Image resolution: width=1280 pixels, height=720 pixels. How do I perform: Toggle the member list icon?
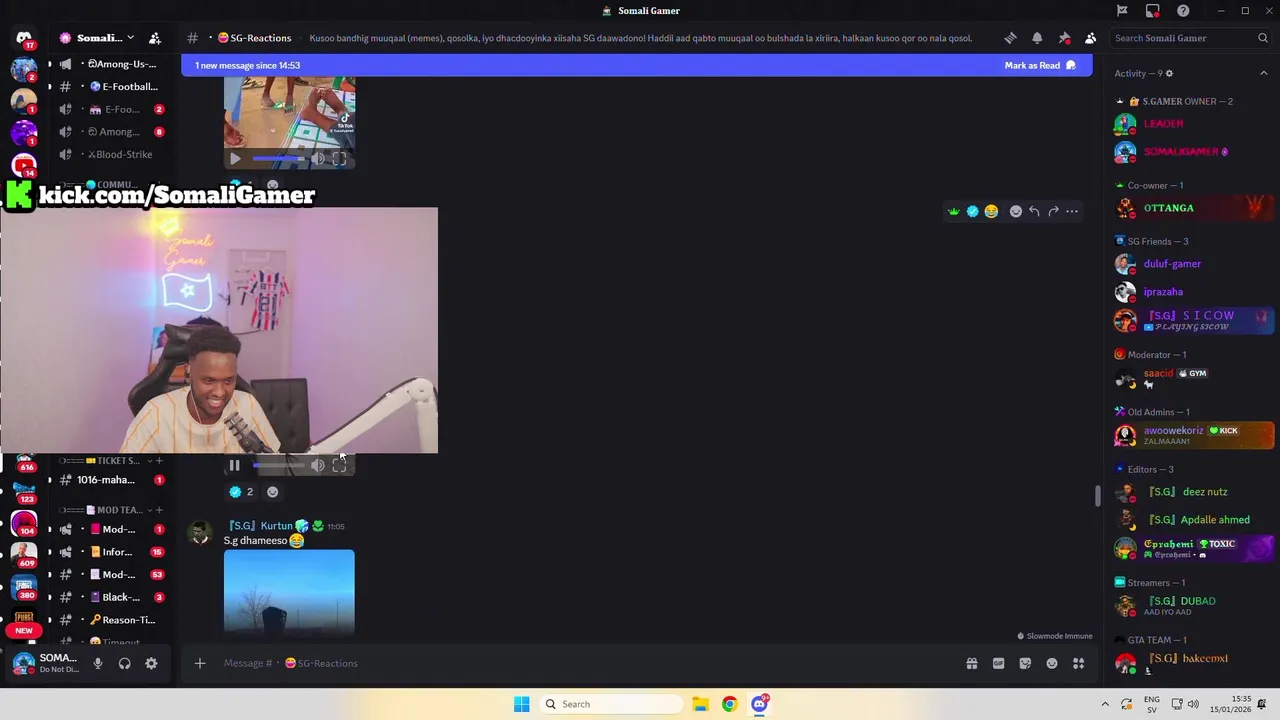tap(1090, 38)
